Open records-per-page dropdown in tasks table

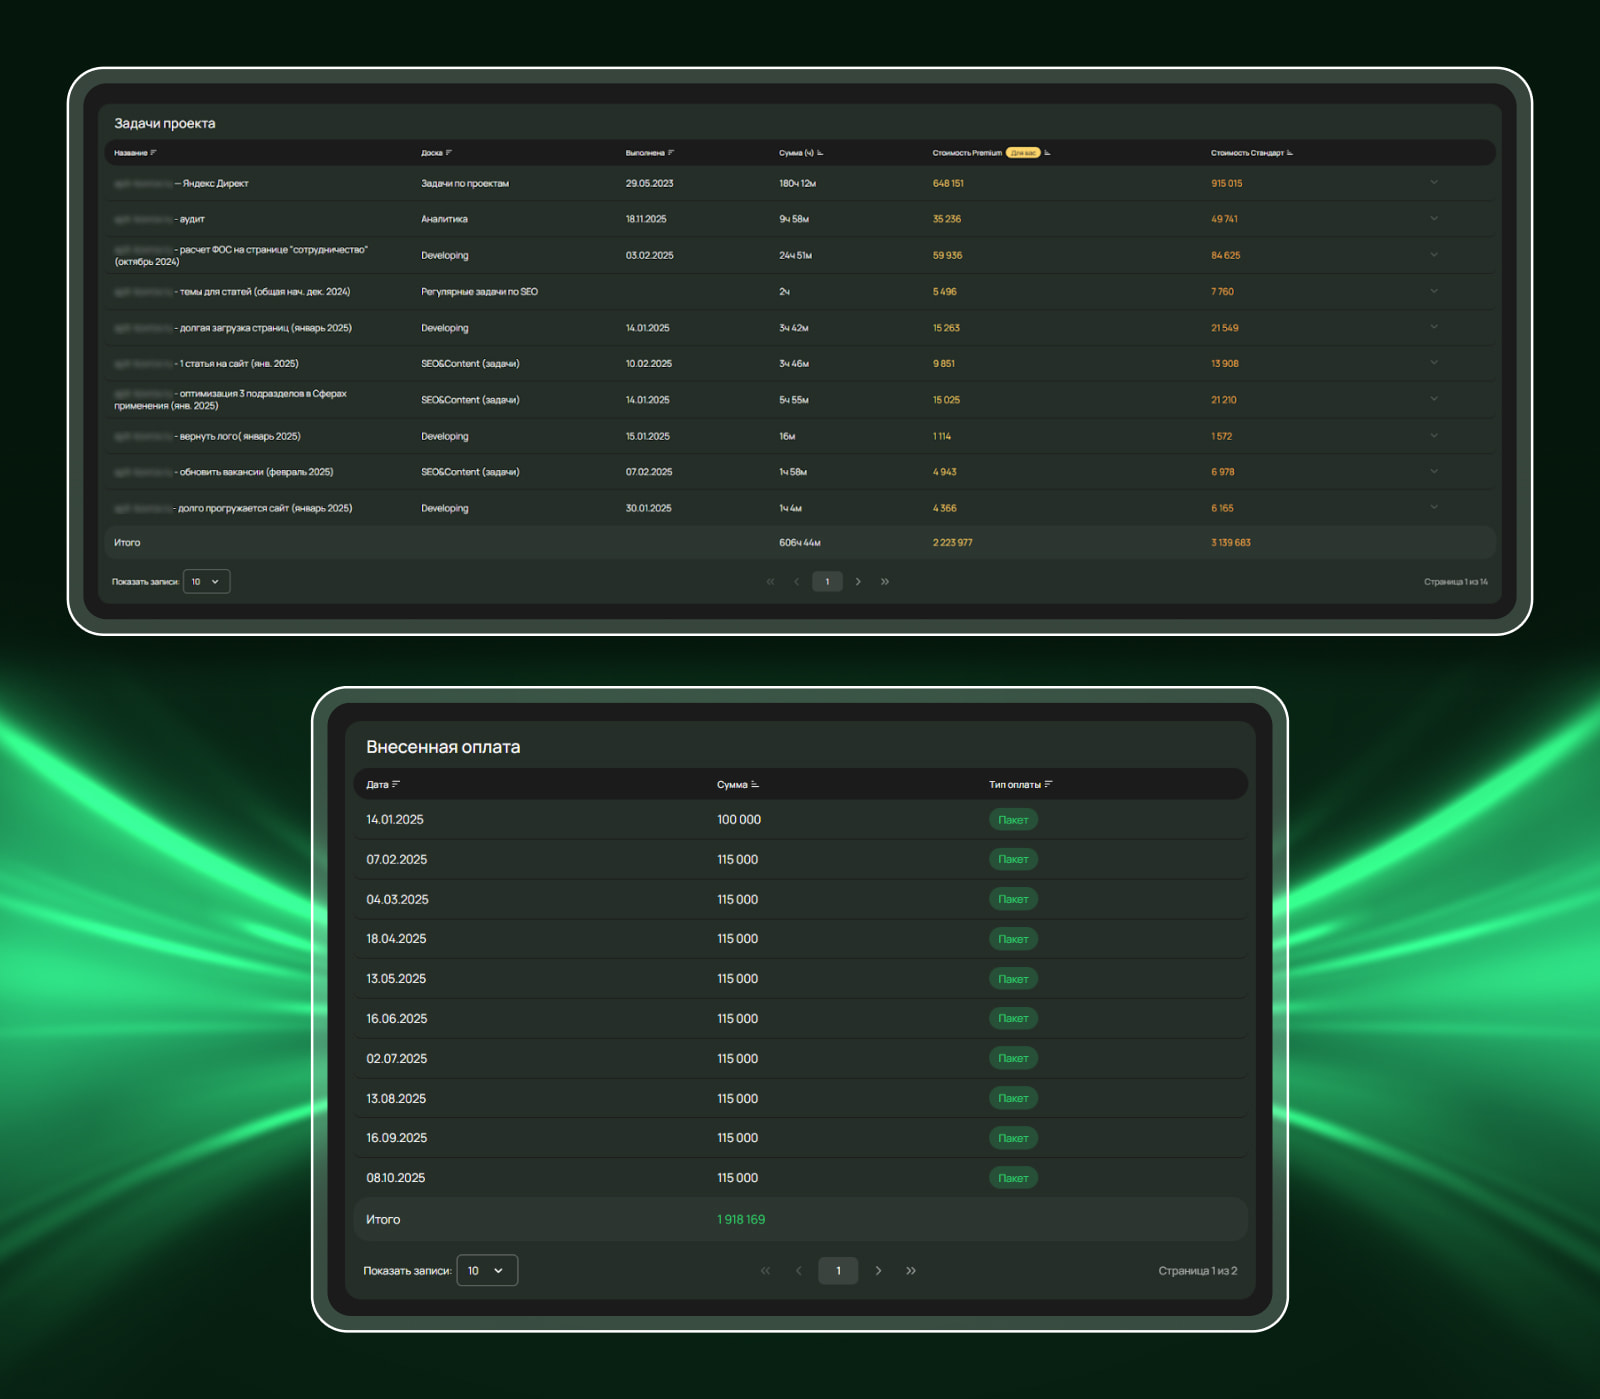point(206,582)
